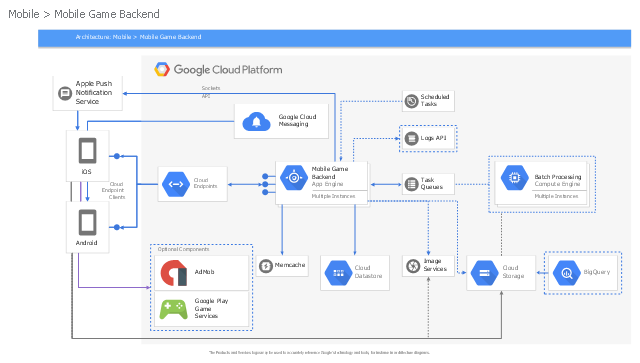Select the iOS device icon

88,151
